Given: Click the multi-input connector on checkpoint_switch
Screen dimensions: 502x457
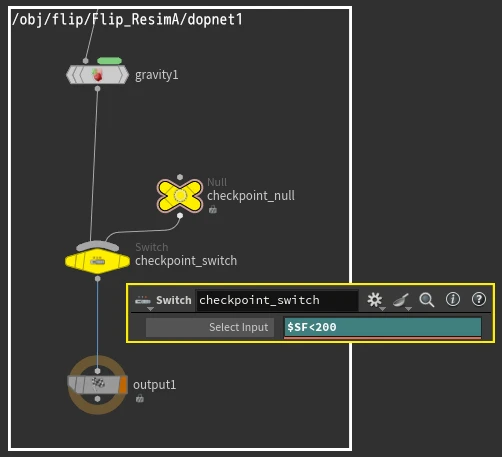Looking at the screenshot, I should tap(97, 246).
